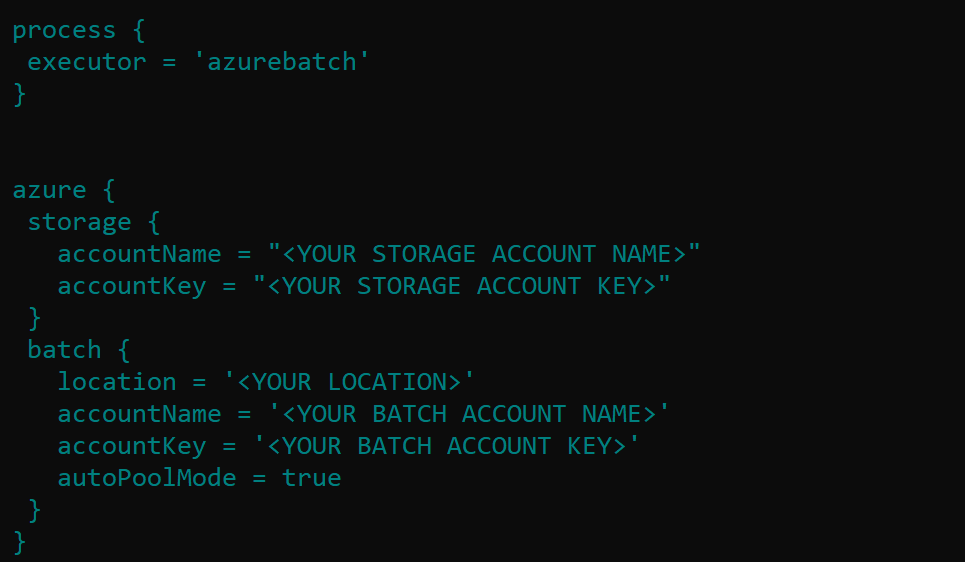965x562 pixels.
Task: Click the '<YOUR LOCATION>' placeholder
Action: (x=349, y=382)
